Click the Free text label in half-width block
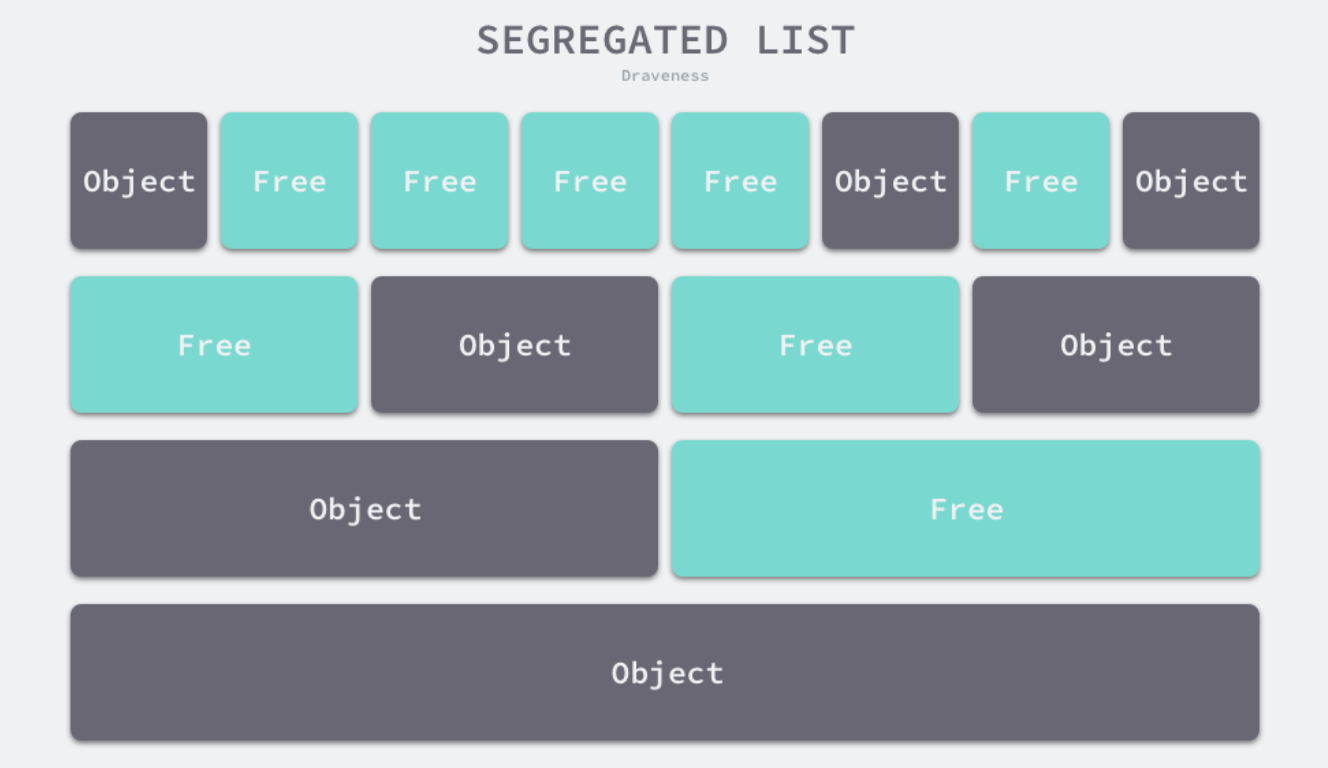 (x=966, y=509)
